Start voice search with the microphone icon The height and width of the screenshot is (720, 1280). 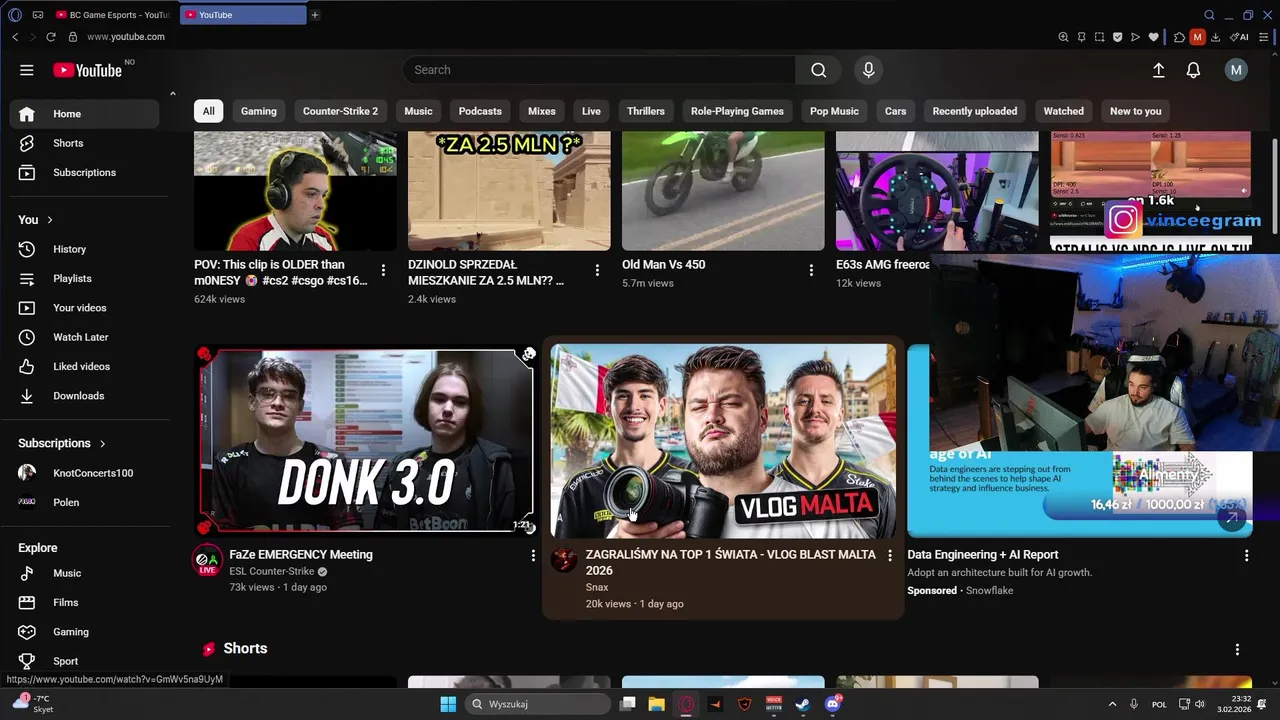pyautogui.click(x=868, y=70)
